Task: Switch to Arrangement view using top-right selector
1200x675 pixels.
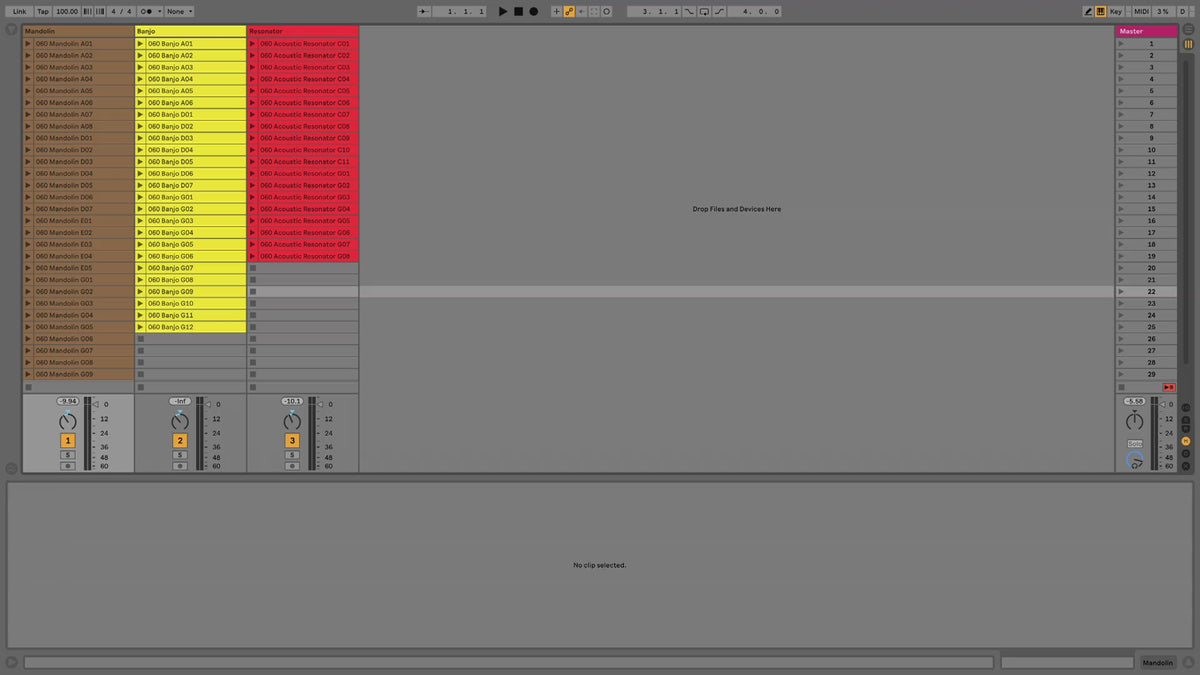Action: [x=1189, y=30]
